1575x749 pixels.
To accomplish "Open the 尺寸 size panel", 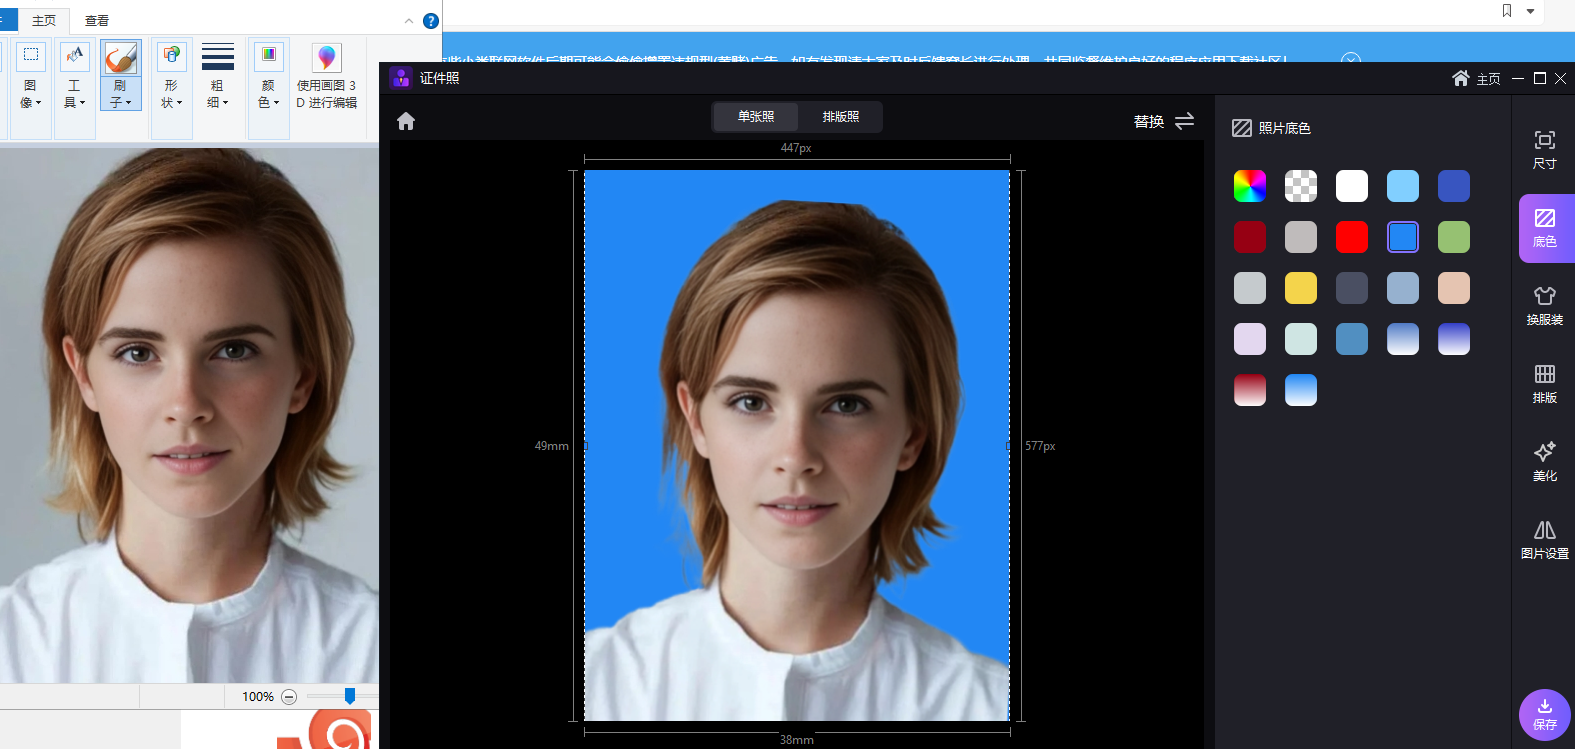I will [x=1544, y=149].
